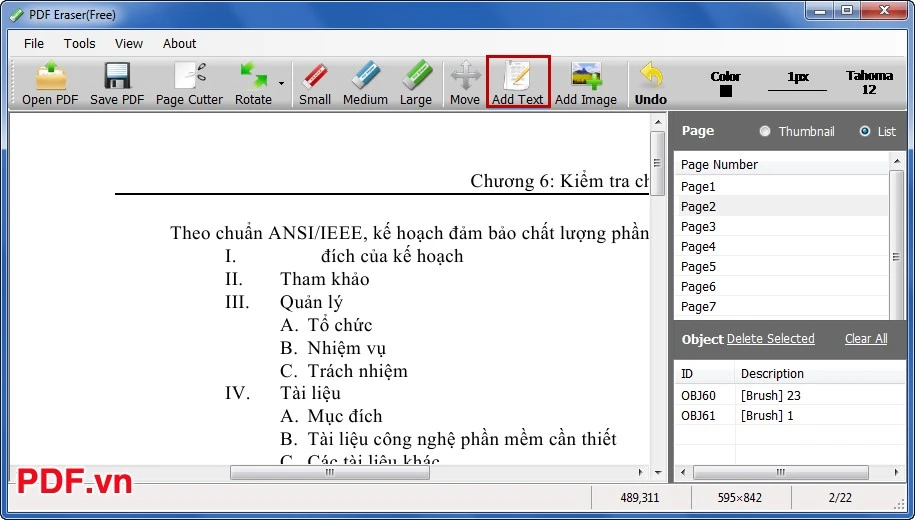Choose the Large eraser
This screenshot has width=915, height=520.
(415, 83)
